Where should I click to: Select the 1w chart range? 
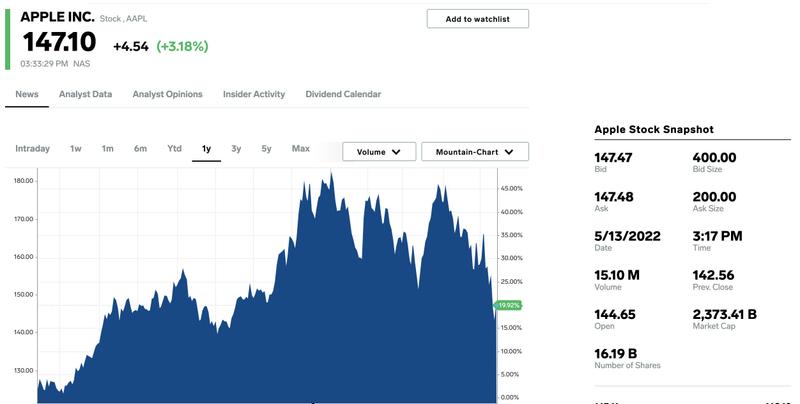(x=76, y=148)
